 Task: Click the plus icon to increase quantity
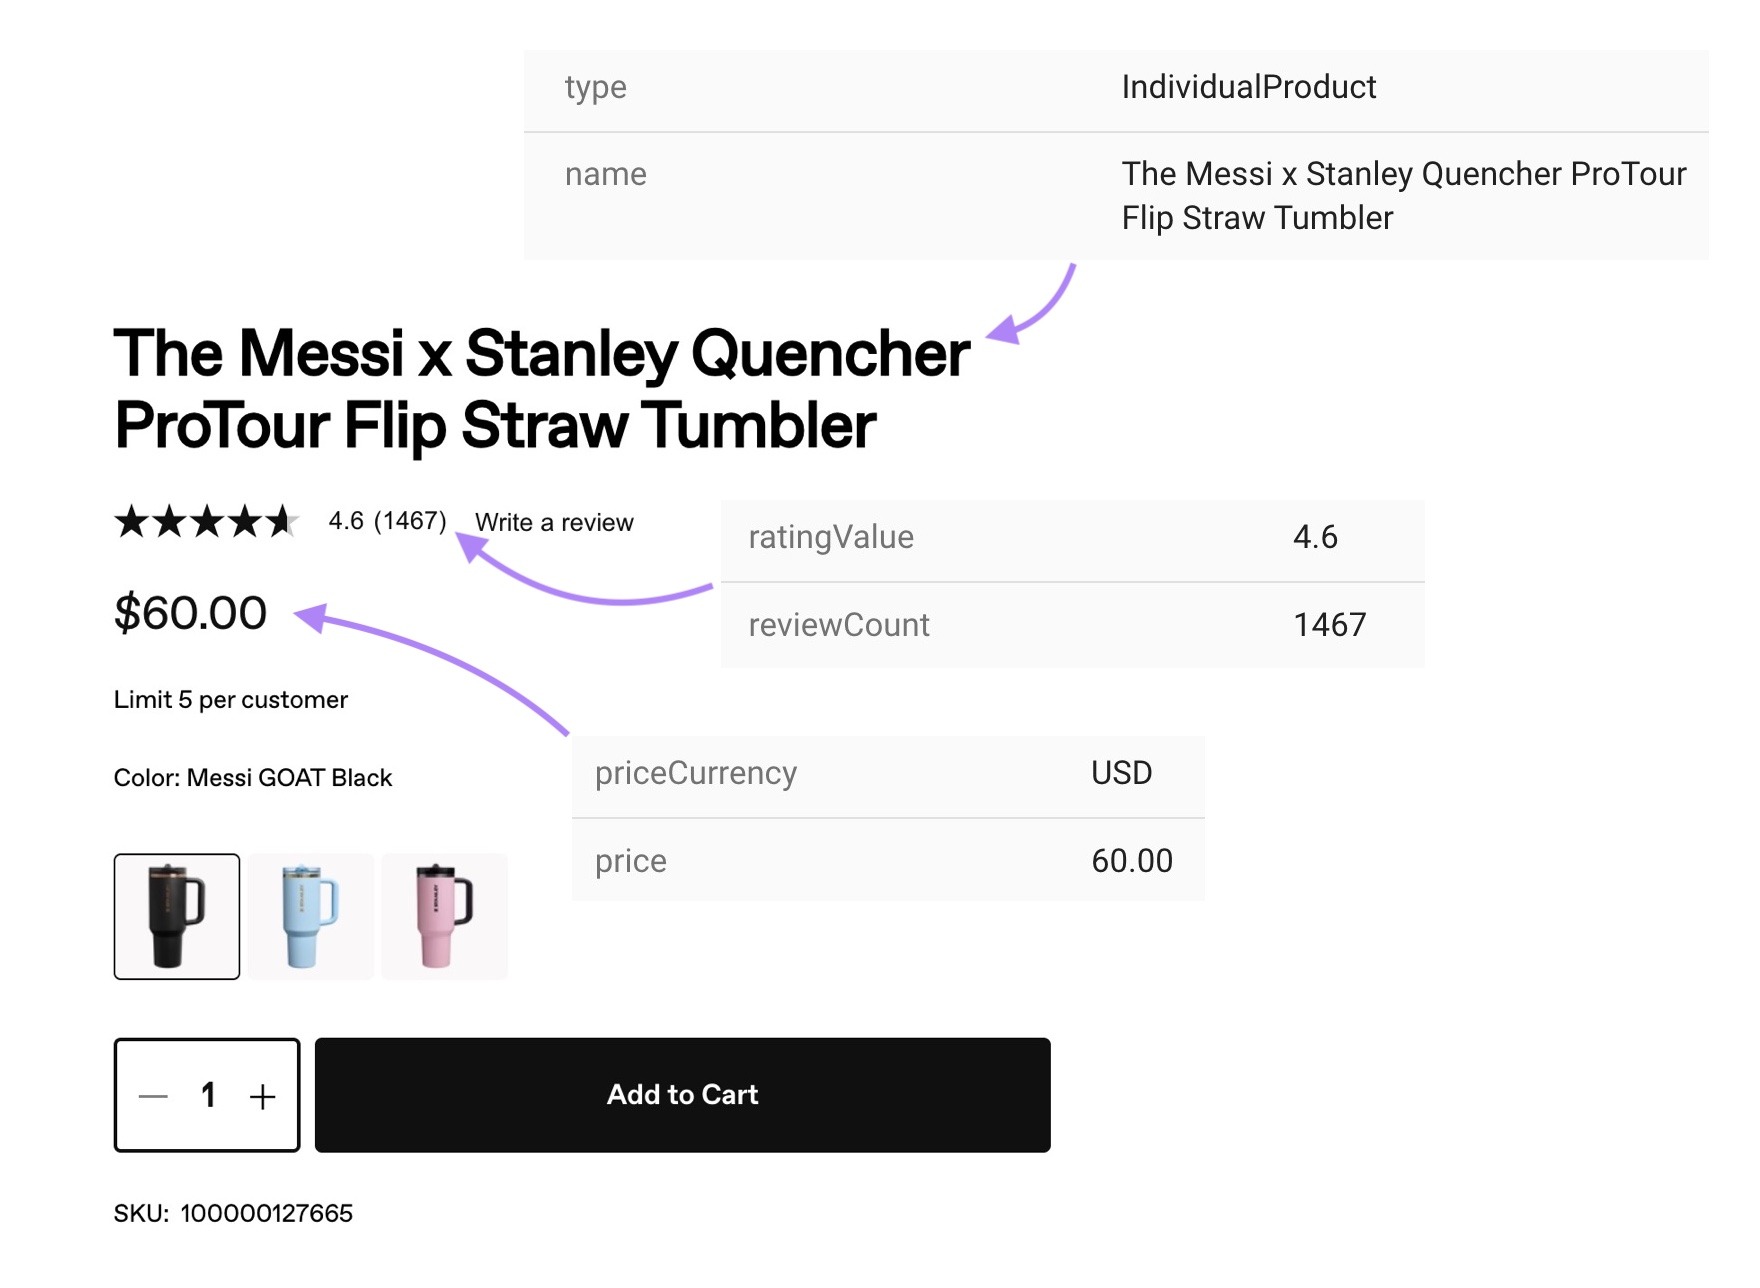coord(263,1095)
